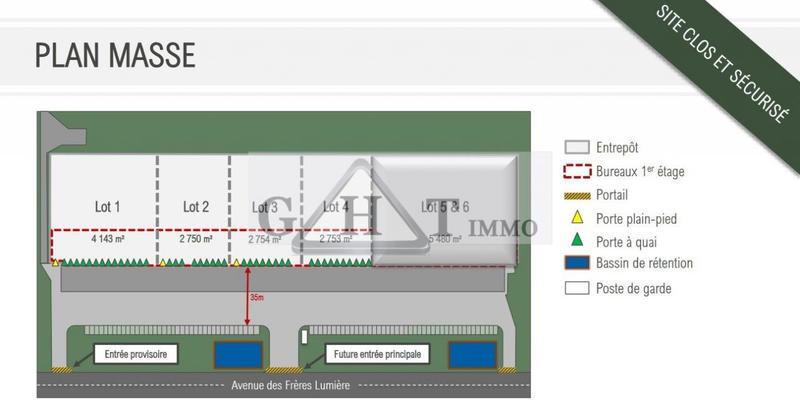Click the PLAN MASSE heading
Screen dimensions: 800x406
coord(114,54)
